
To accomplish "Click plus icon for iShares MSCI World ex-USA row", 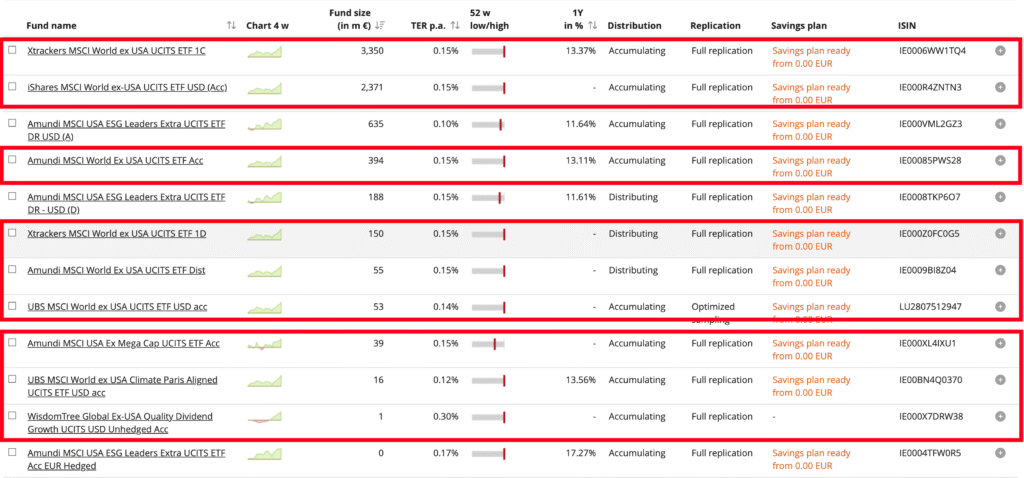I will tap(1000, 87).
